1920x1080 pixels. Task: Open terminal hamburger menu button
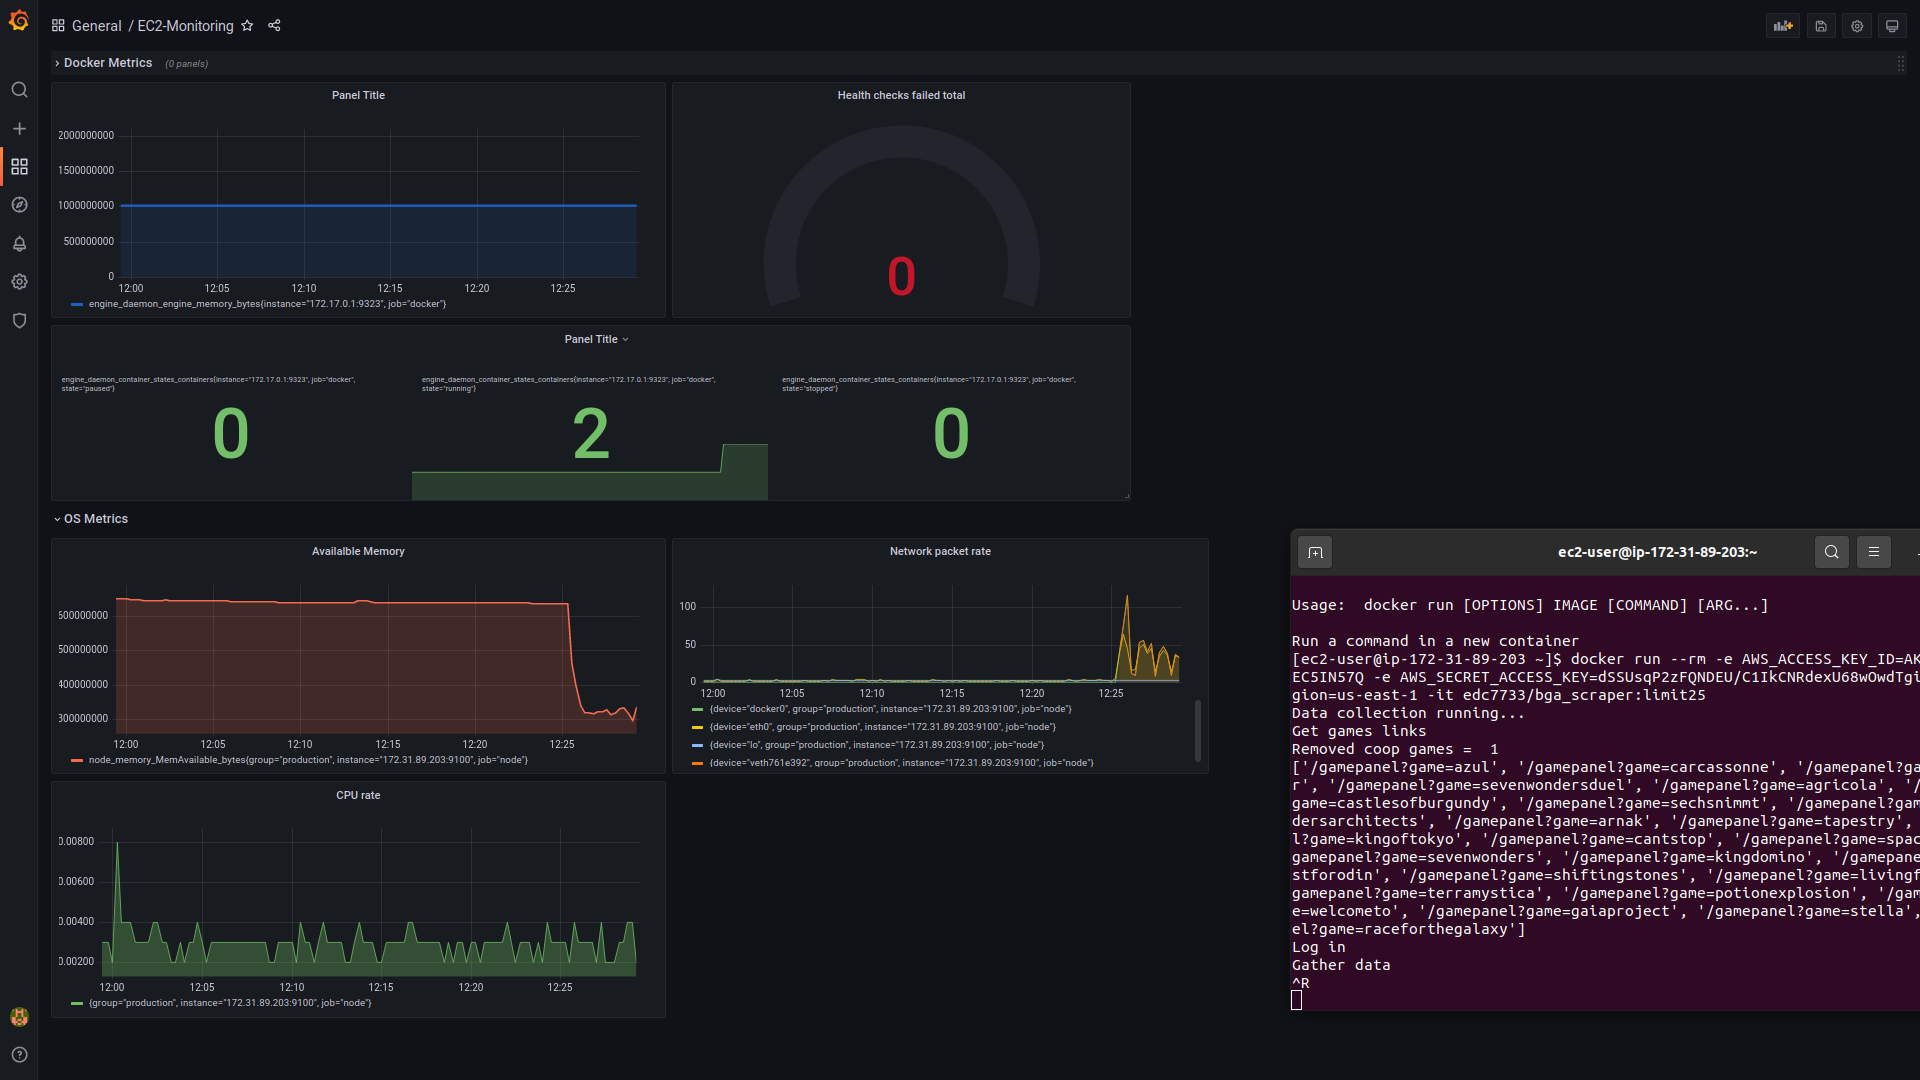point(1874,552)
